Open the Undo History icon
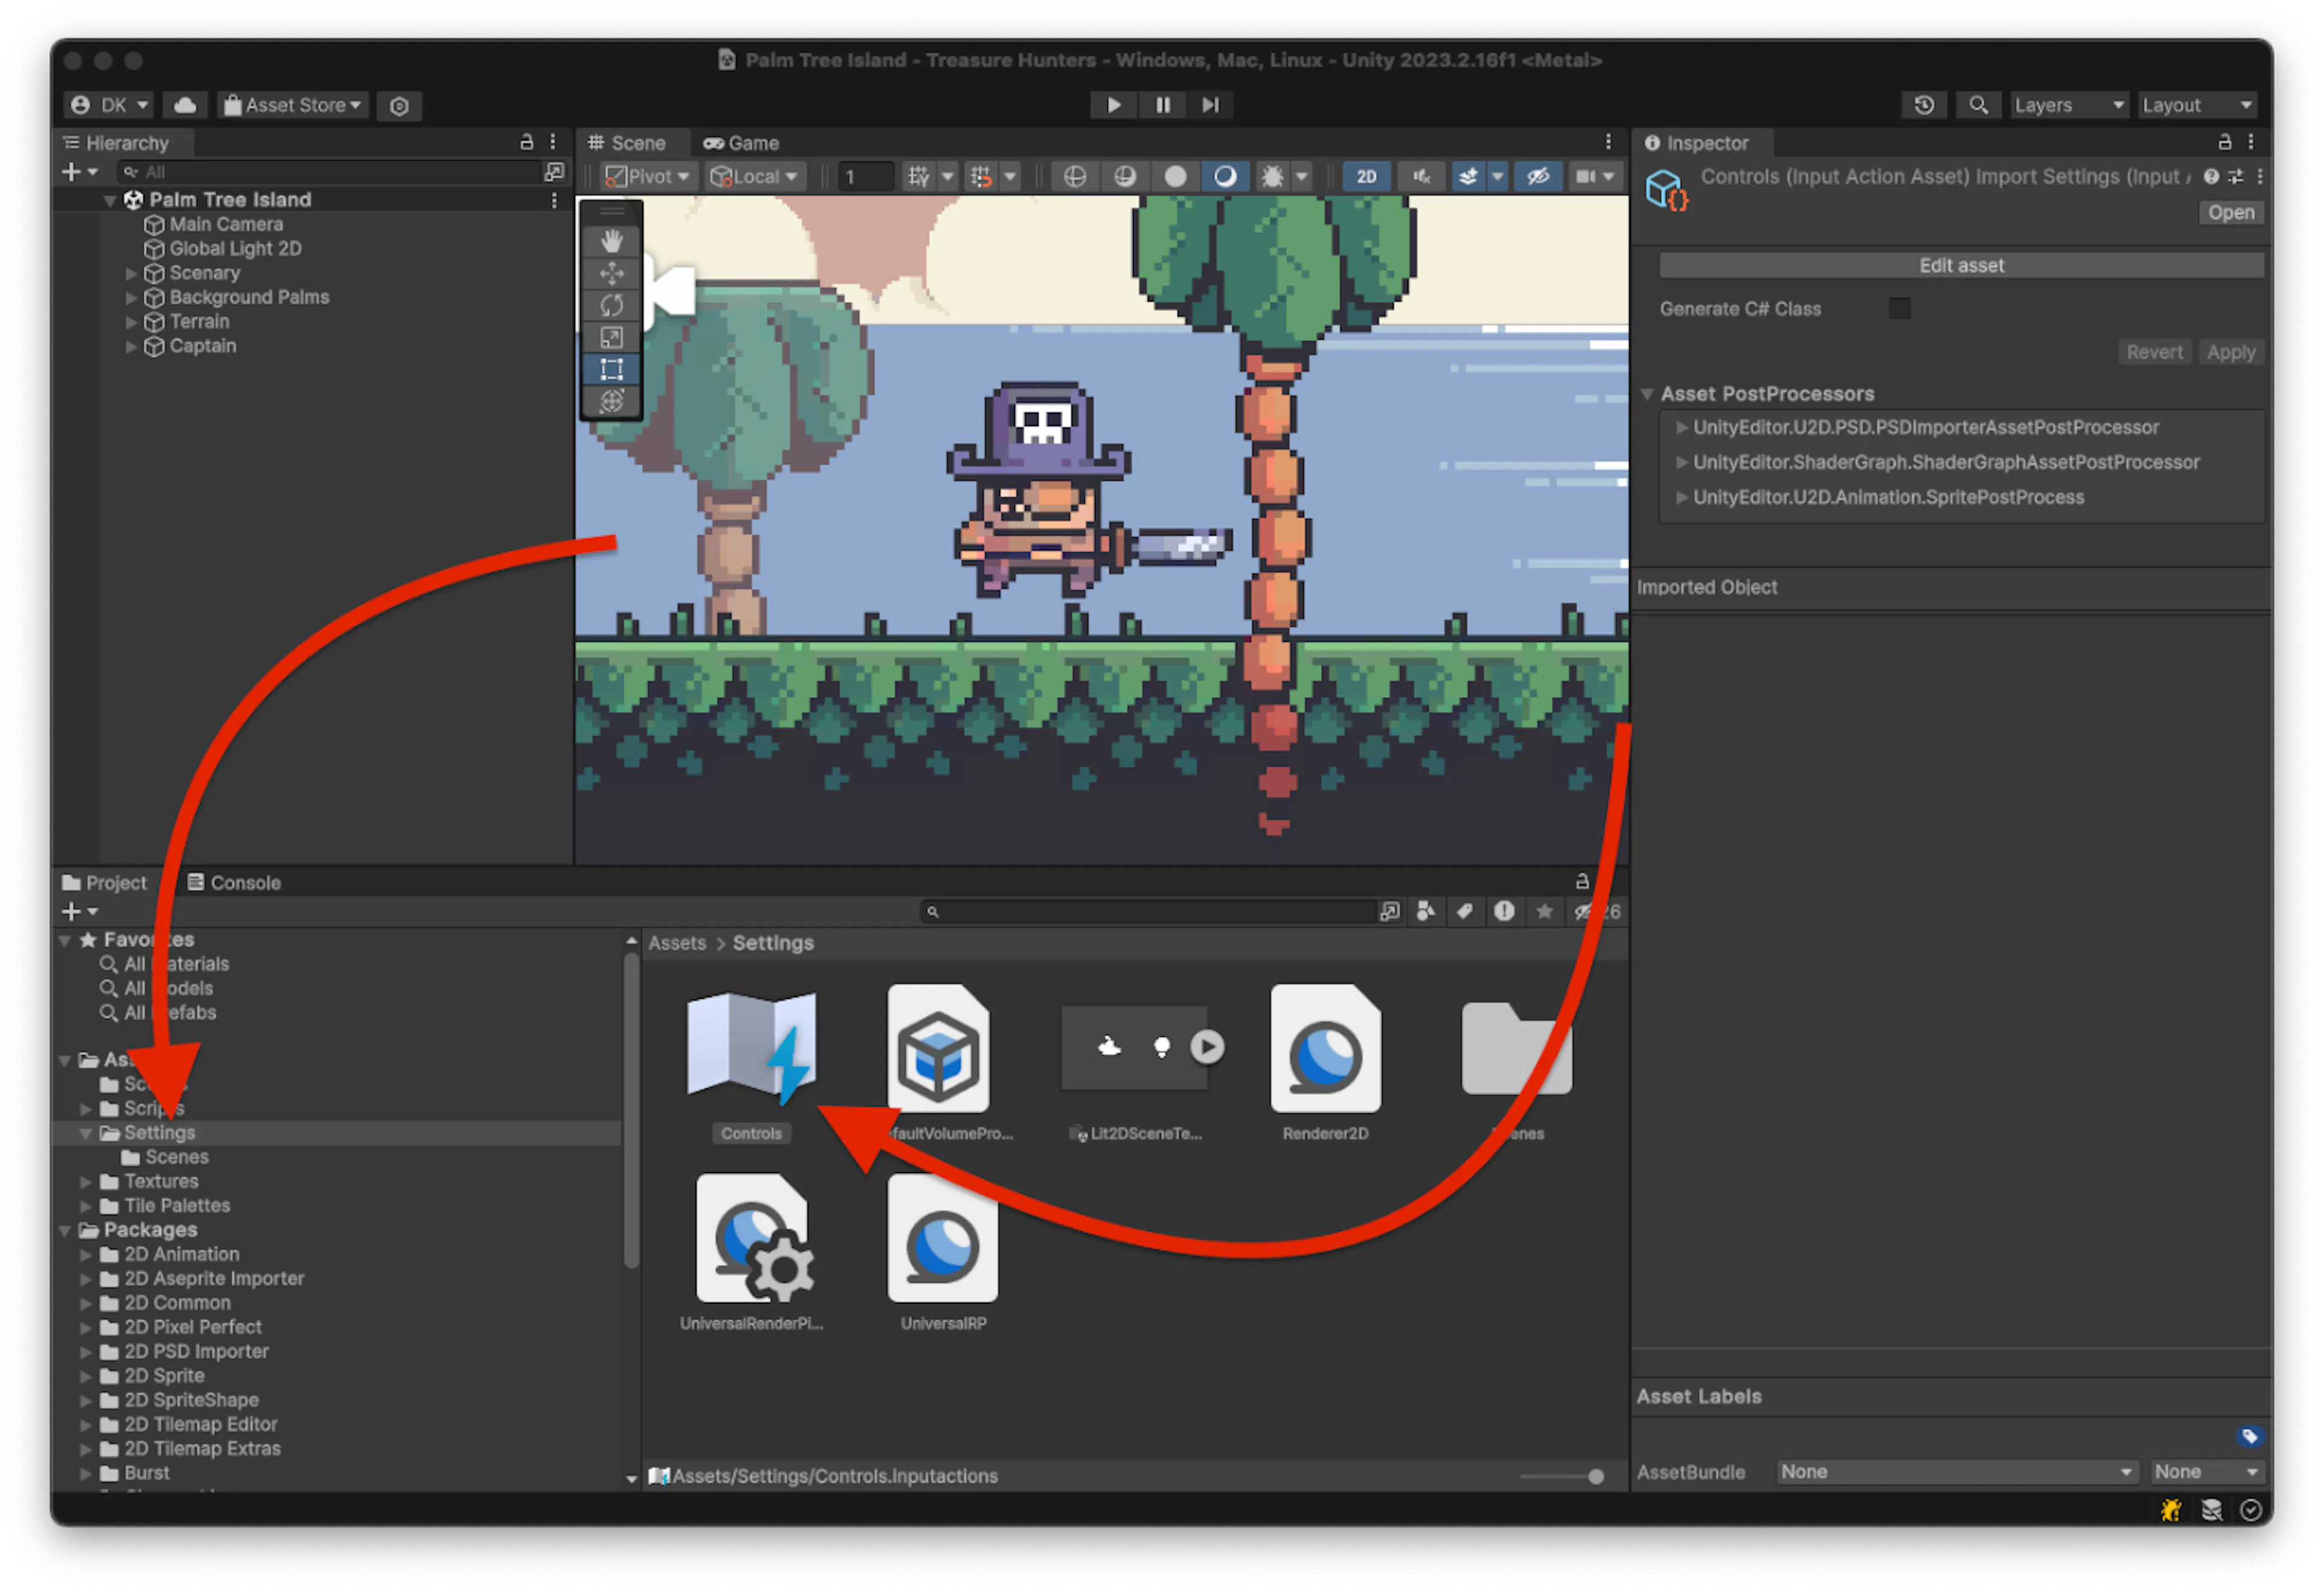 1924,105
